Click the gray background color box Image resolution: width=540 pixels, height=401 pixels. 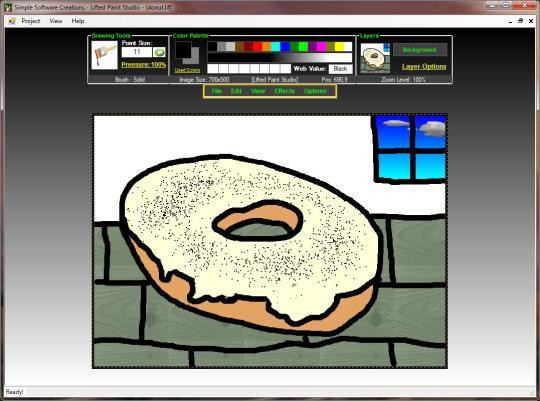click(x=195, y=59)
